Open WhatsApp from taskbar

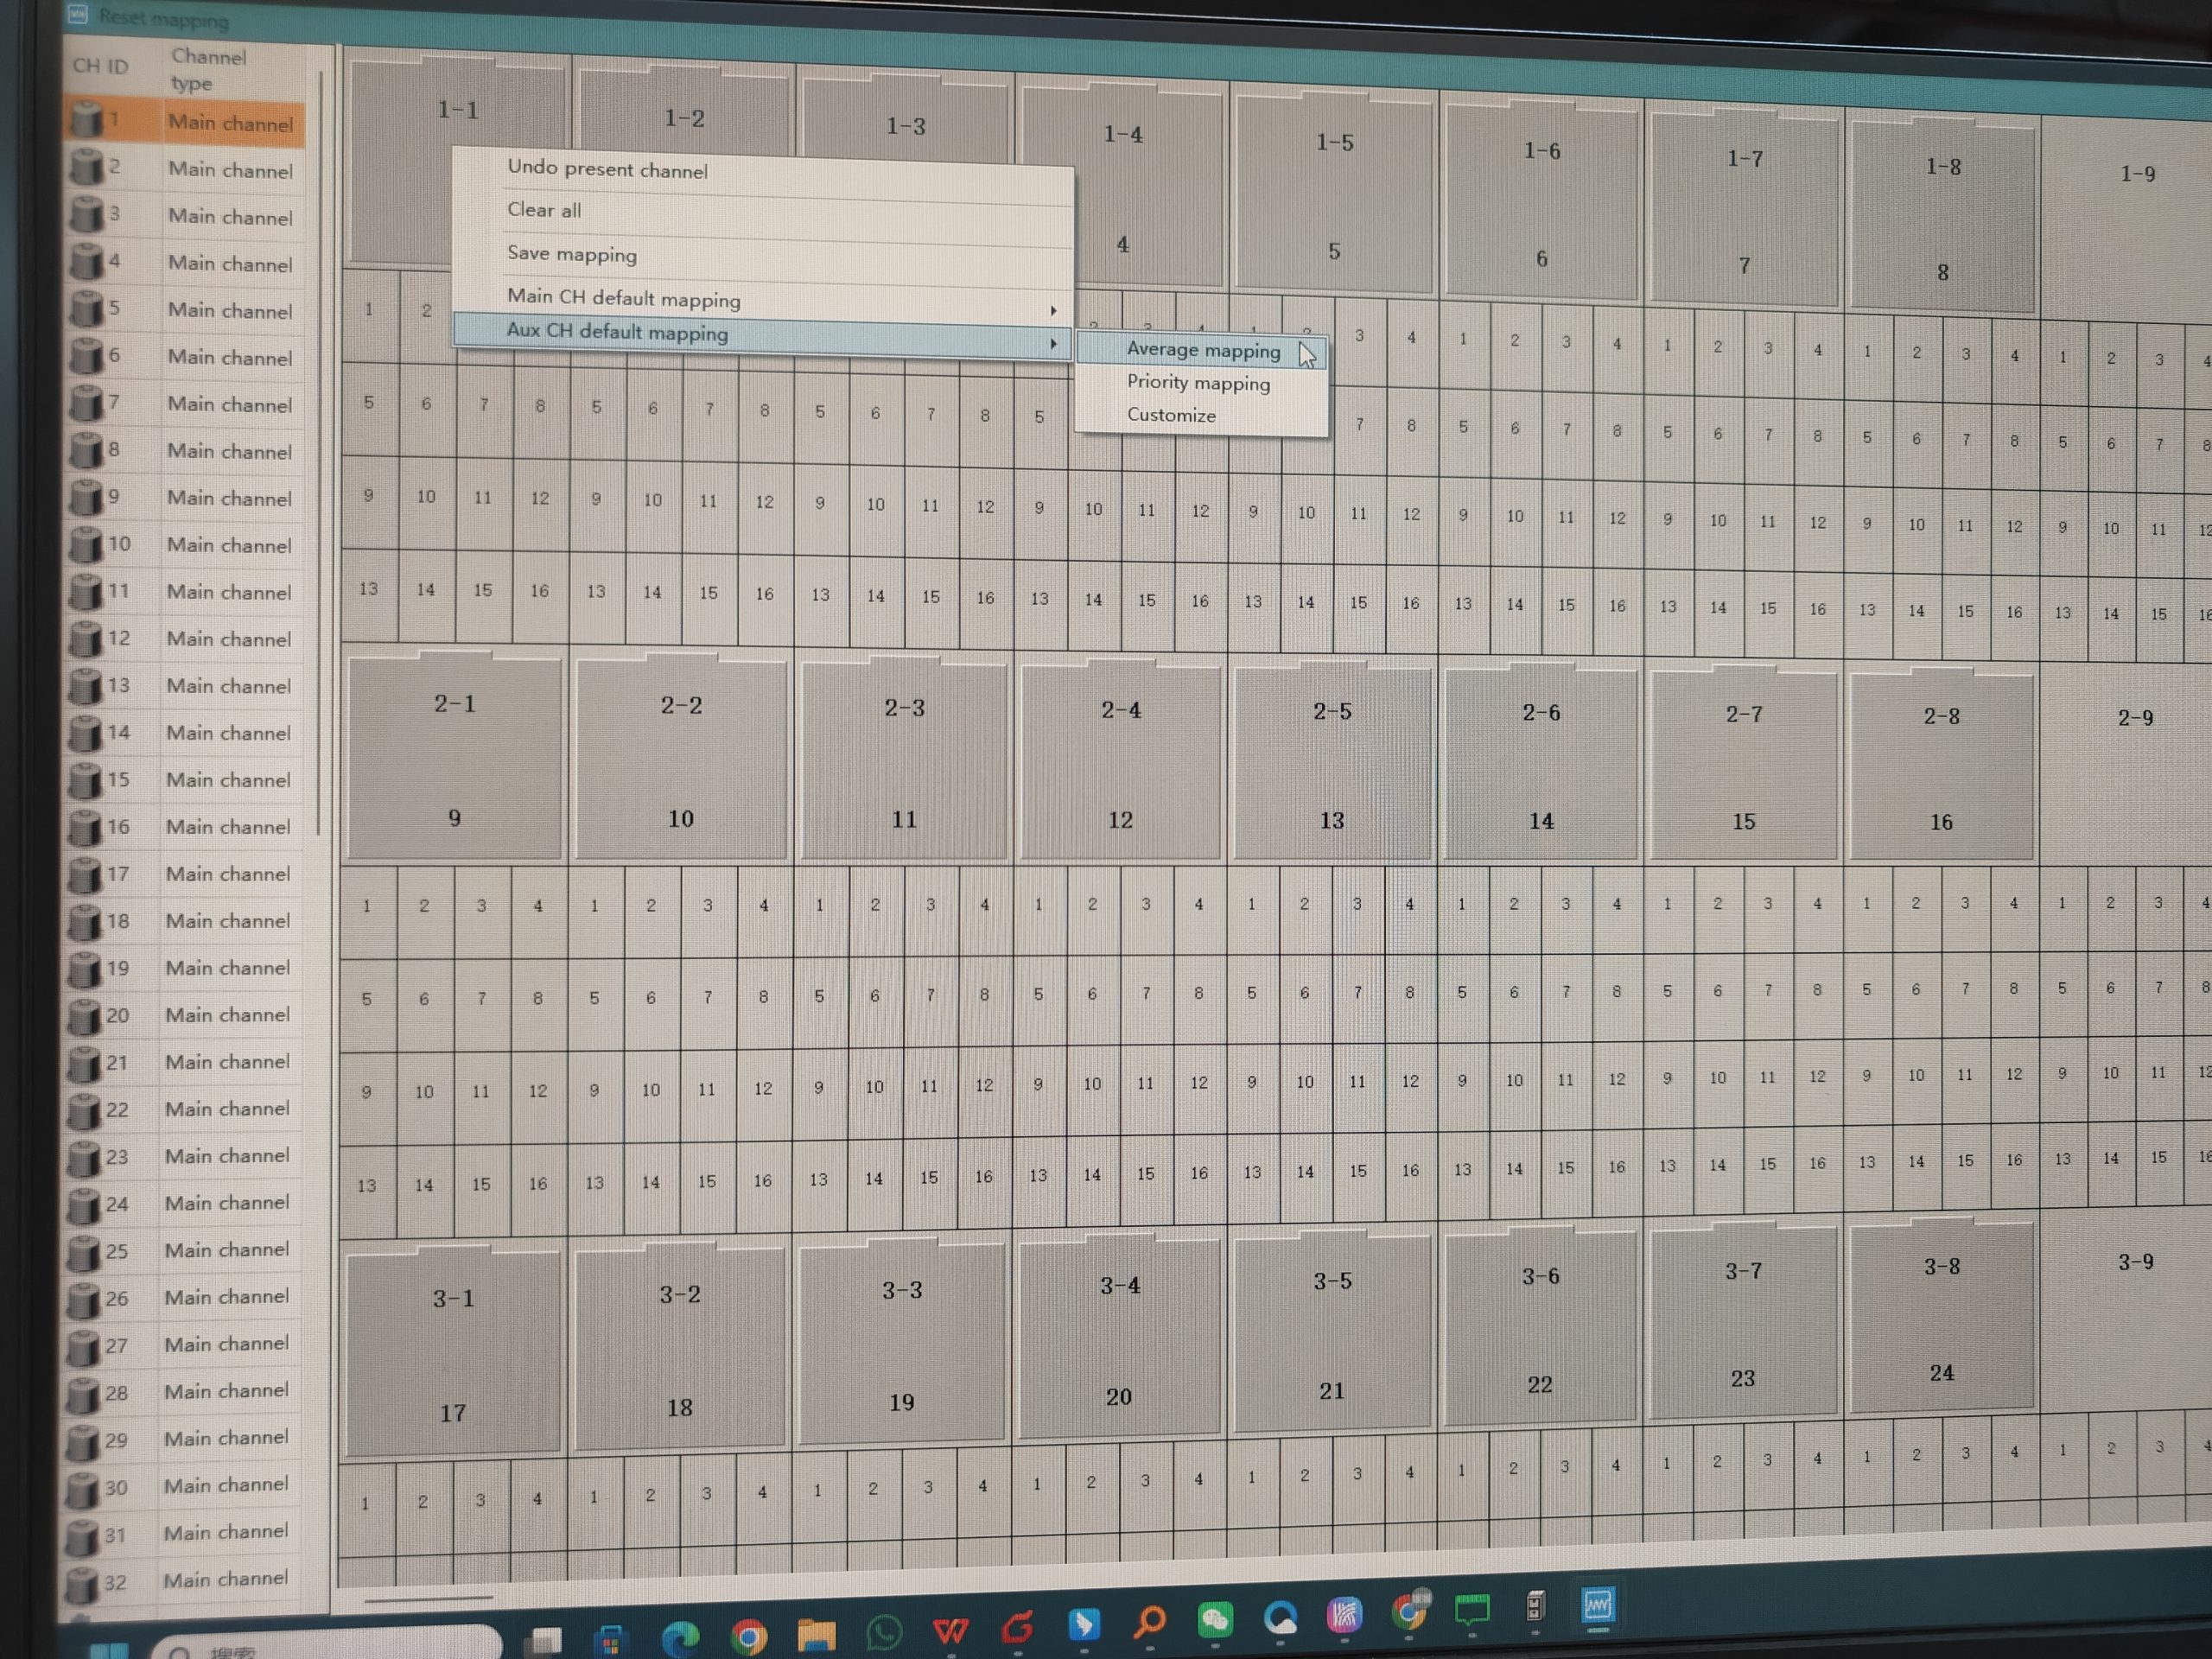tap(883, 1632)
